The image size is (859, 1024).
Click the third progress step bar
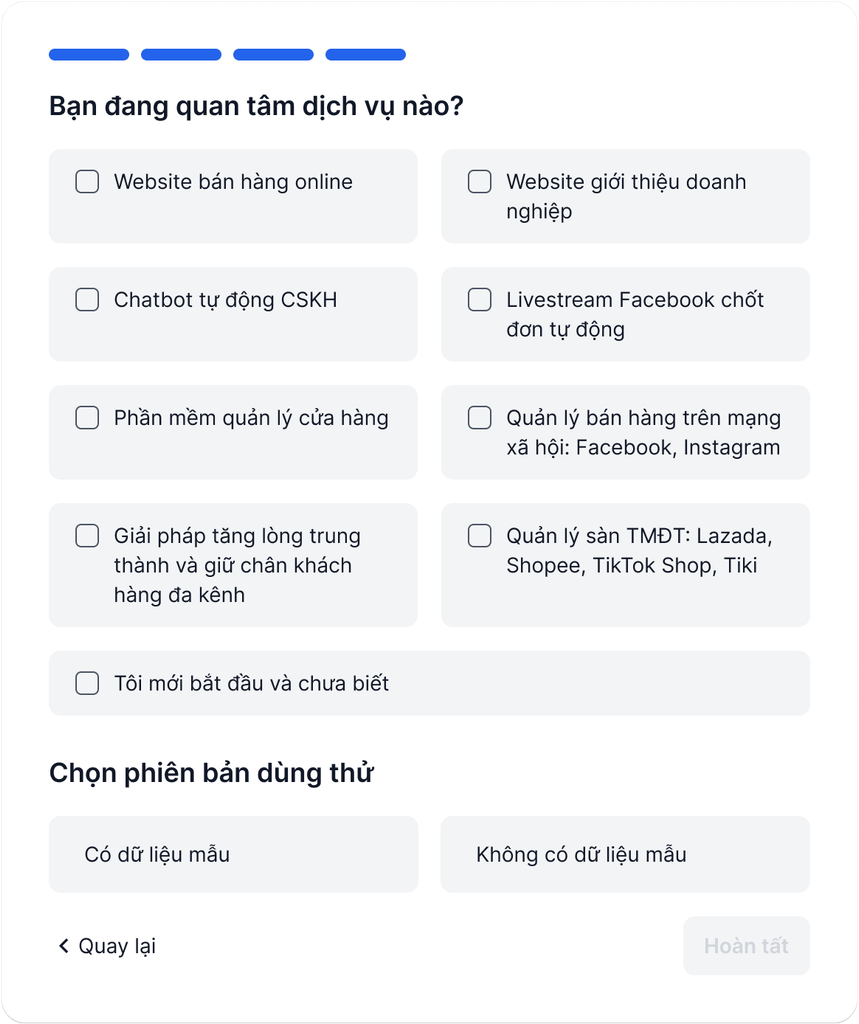273,55
